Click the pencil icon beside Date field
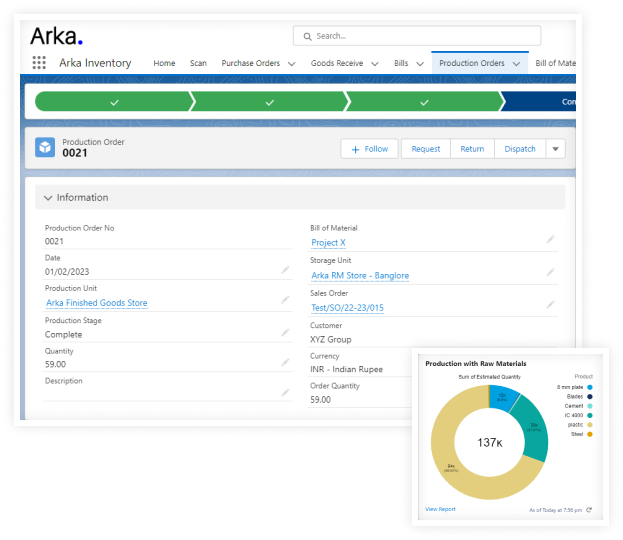This screenshot has height=540, width=623. point(285,270)
